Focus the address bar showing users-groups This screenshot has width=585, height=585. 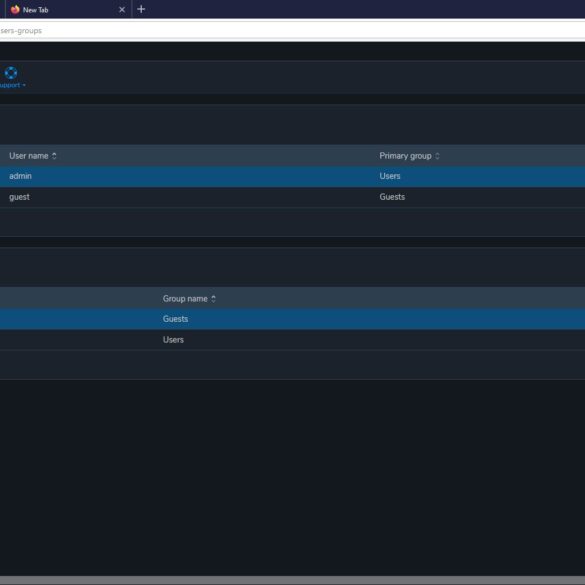tap(292, 31)
